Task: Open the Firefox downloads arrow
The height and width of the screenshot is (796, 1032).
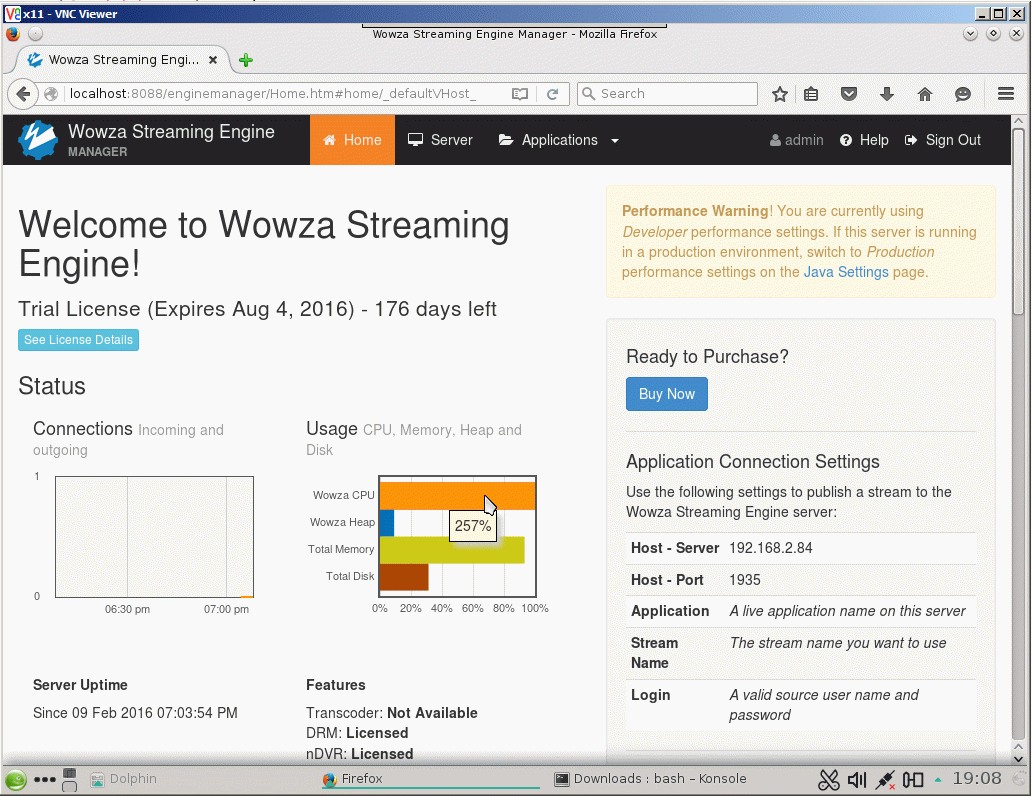Action: (x=887, y=94)
